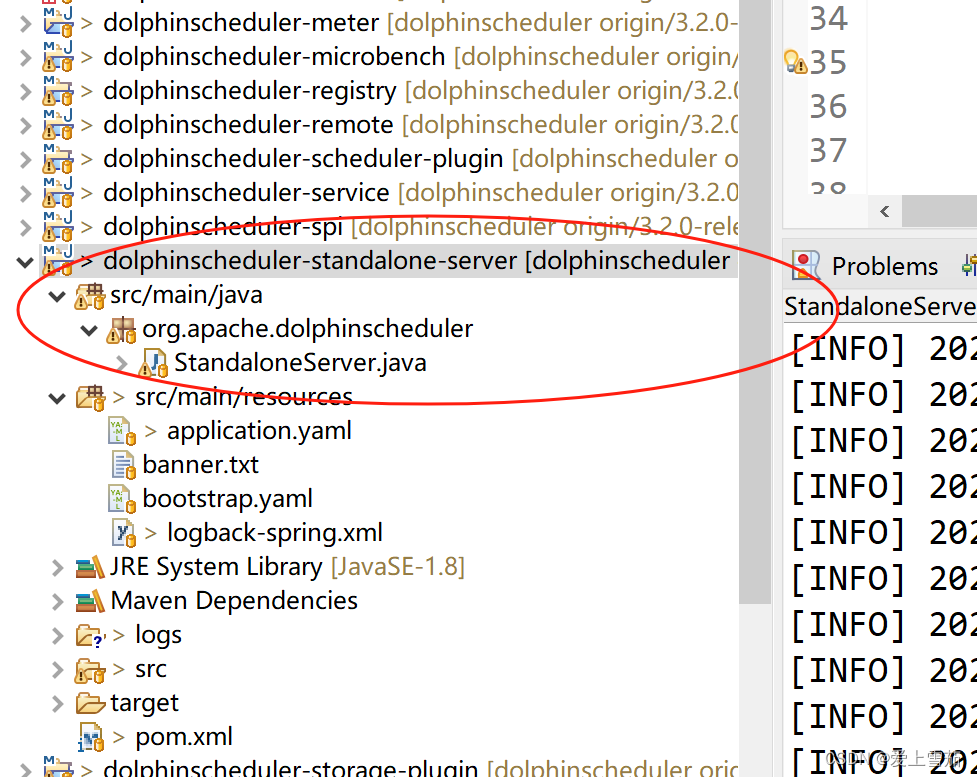The width and height of the screenshot is (977, 777).
Task: Click the left scroll arrow under the editor
Action: pyautogui.click(x=884, y=211)
